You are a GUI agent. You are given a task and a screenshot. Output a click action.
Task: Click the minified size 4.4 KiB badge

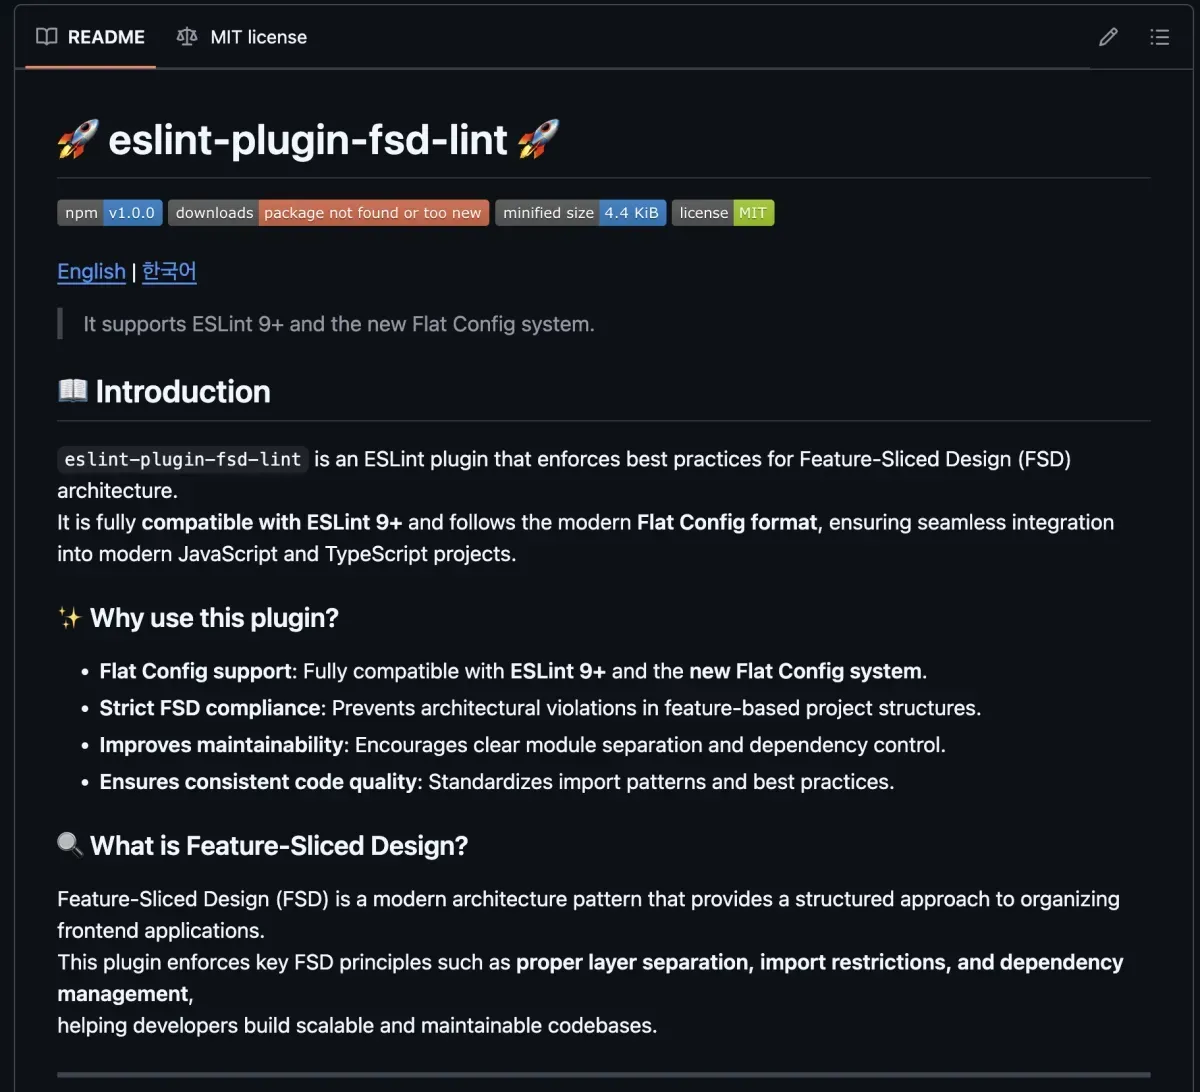click(x=580, y=213)
